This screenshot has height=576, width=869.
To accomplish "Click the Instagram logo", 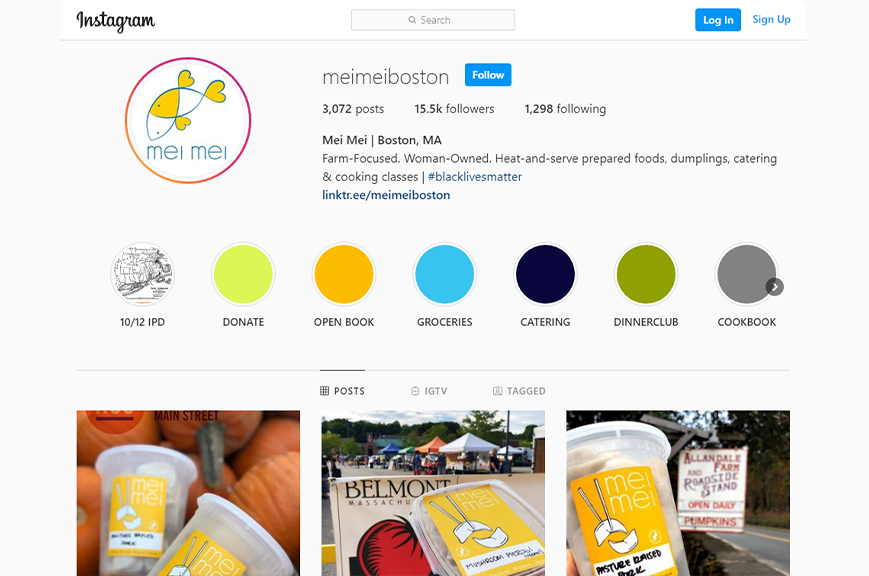I will point(116,21).
